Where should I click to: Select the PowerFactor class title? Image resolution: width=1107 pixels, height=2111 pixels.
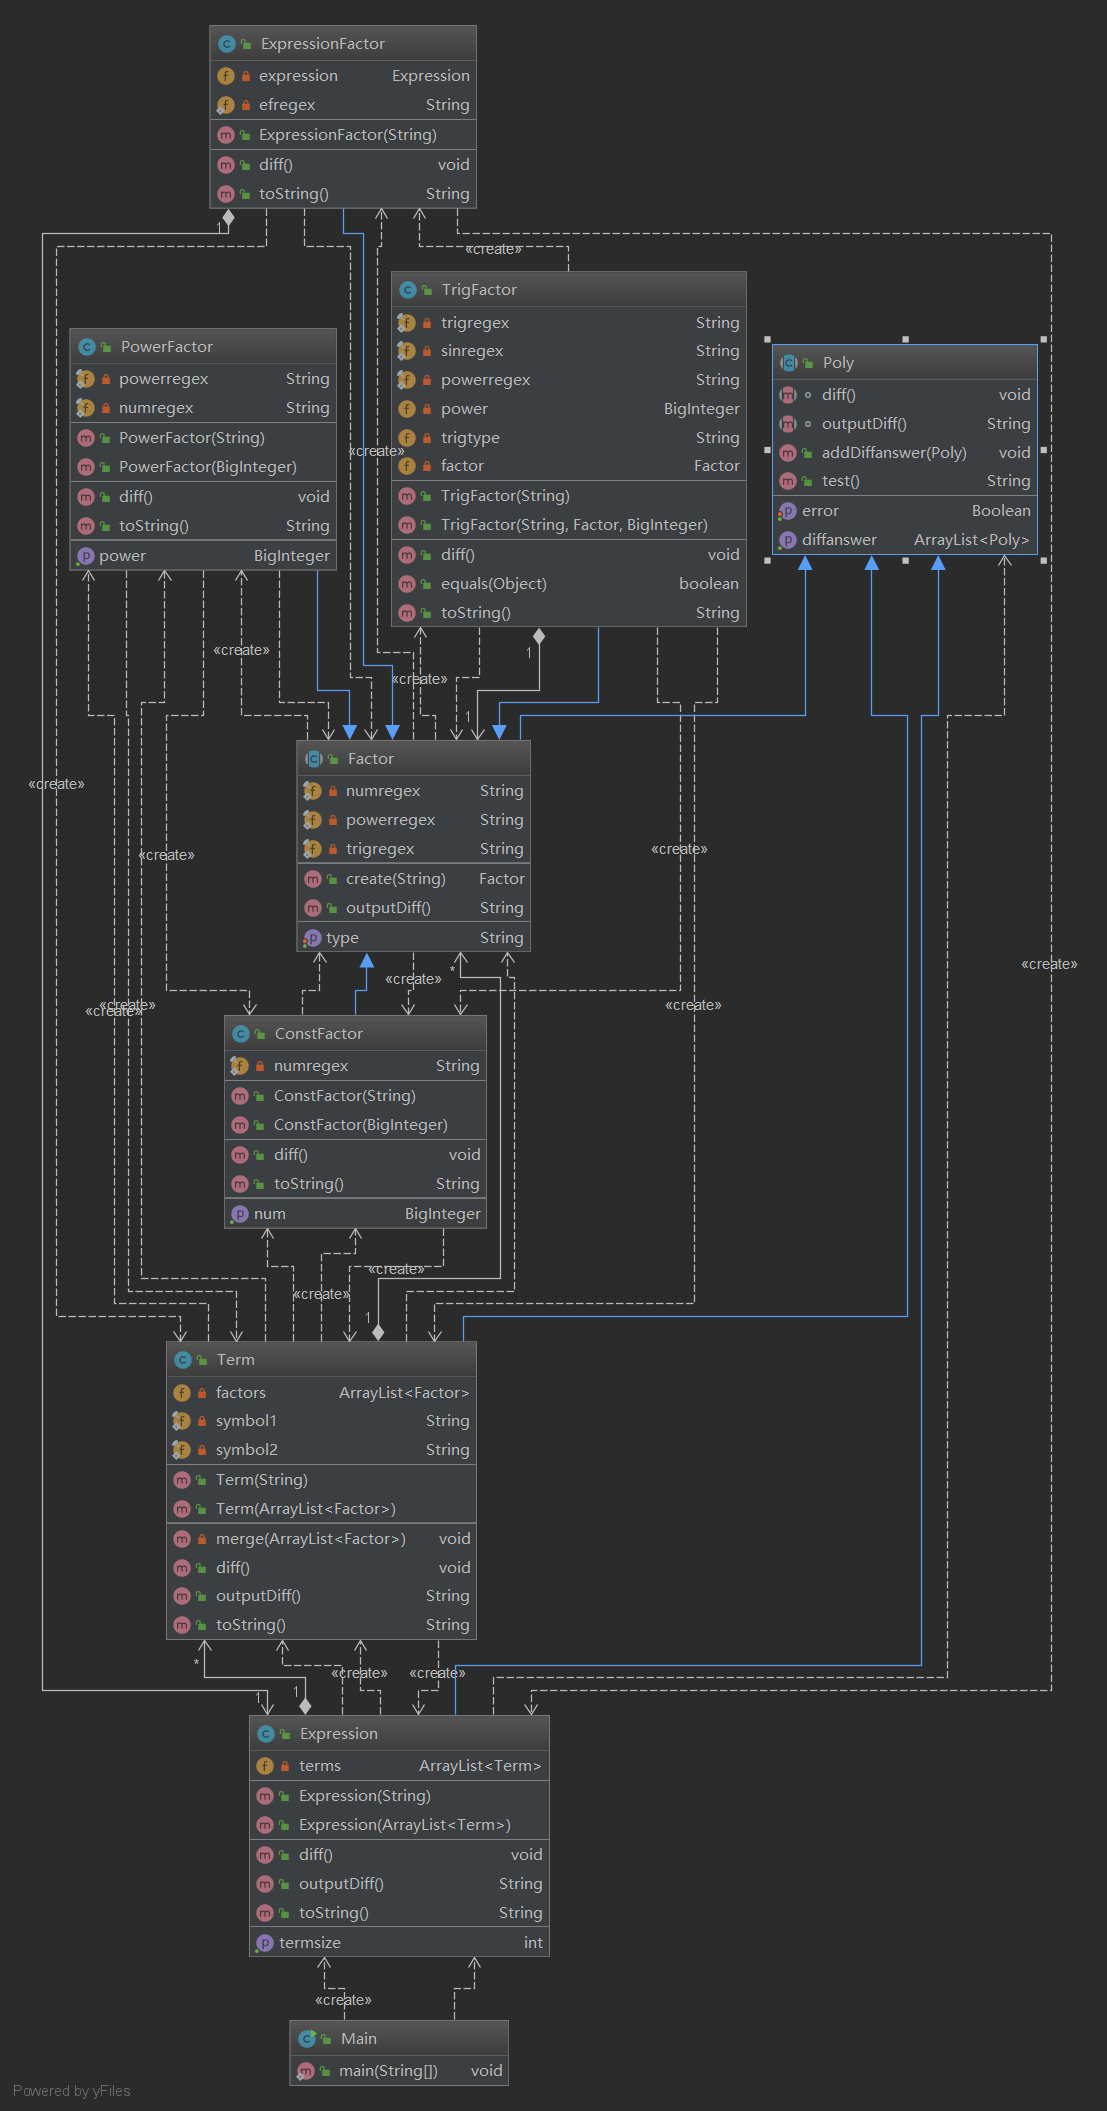pos(166,347)
